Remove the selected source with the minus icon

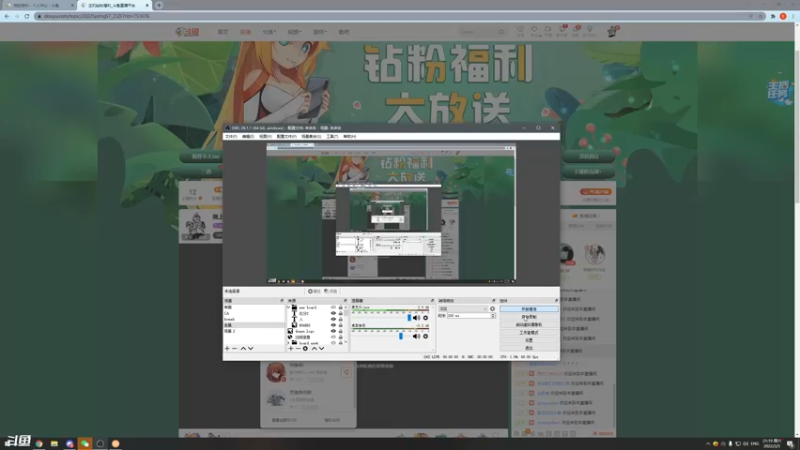(x=297, y=348)
